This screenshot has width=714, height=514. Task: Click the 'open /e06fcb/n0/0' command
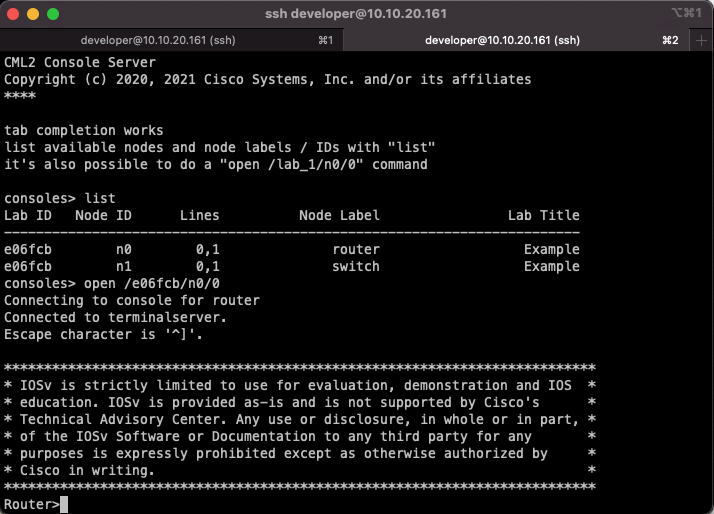152,284
